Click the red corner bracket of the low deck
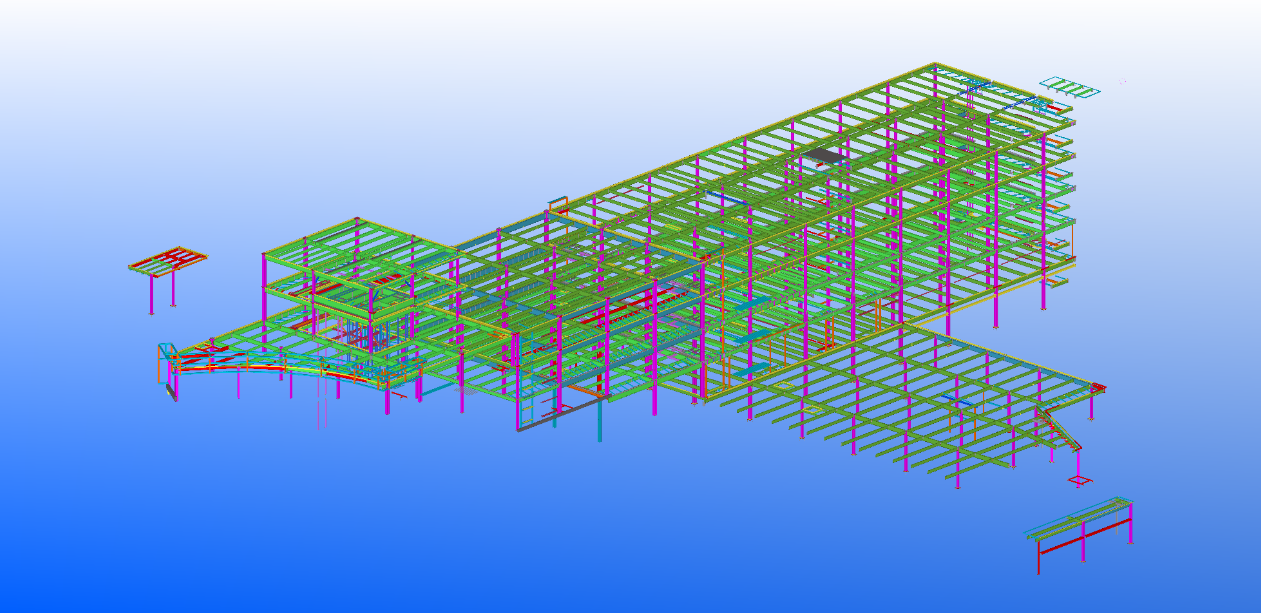The width and height of the screenshot is (1261, 613). coord(1097,387)
